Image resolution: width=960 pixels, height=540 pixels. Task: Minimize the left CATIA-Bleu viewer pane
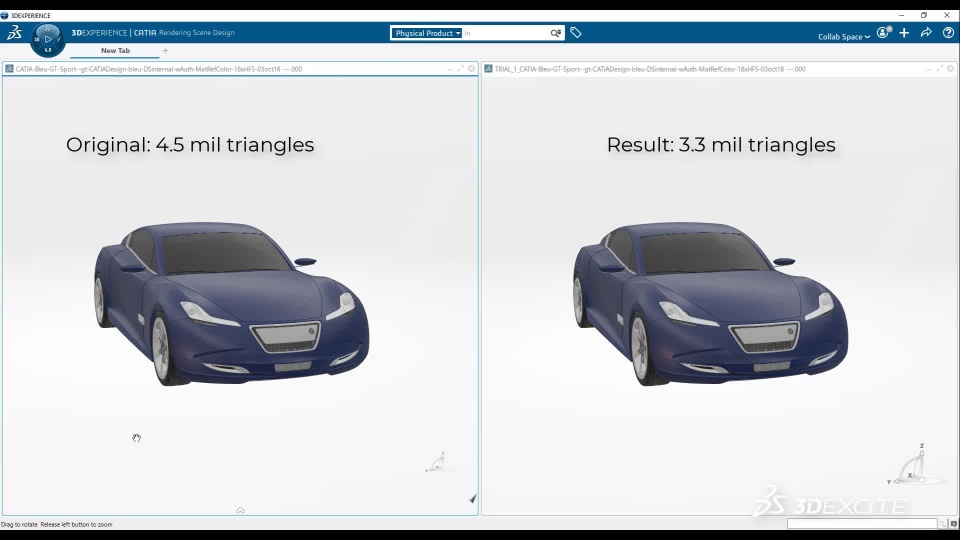pyautogui.click(x=451, y=69)
